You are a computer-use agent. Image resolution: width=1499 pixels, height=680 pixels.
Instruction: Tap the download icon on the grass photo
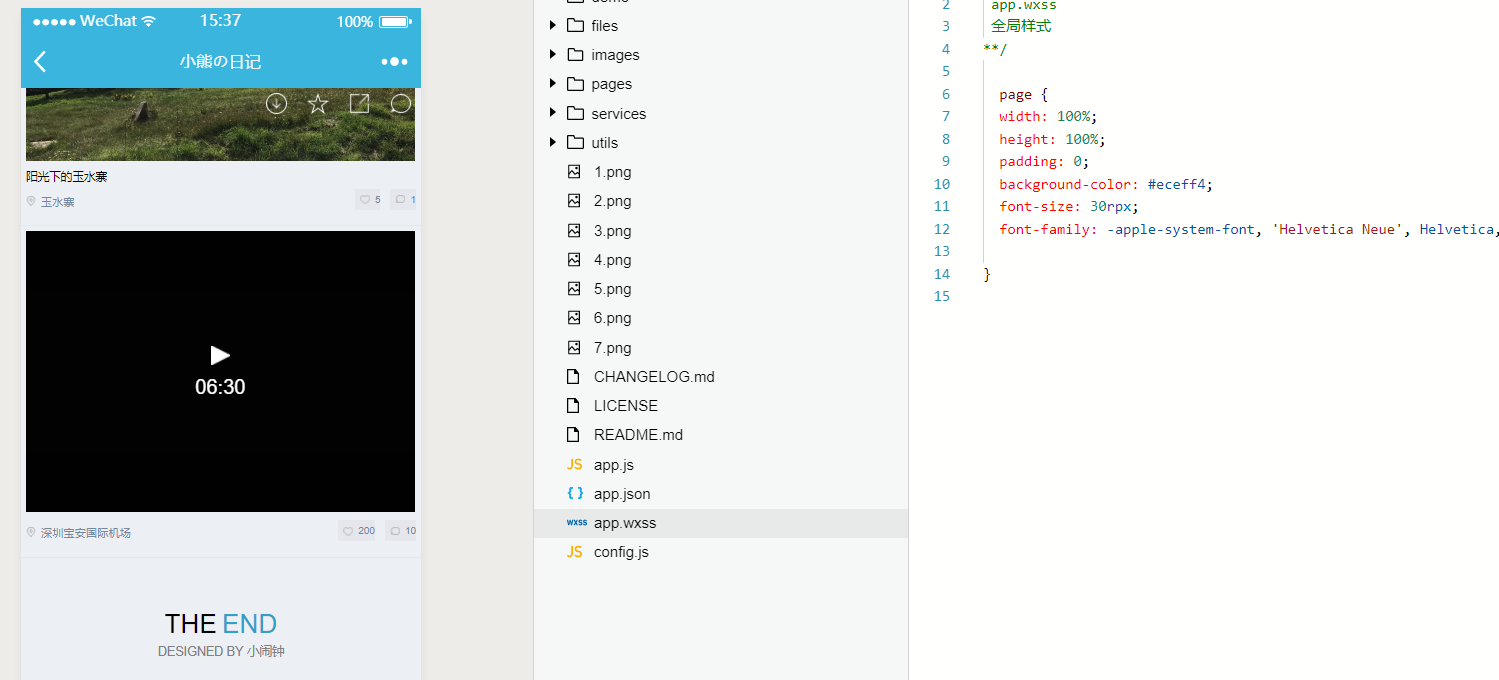click(276, 103)
